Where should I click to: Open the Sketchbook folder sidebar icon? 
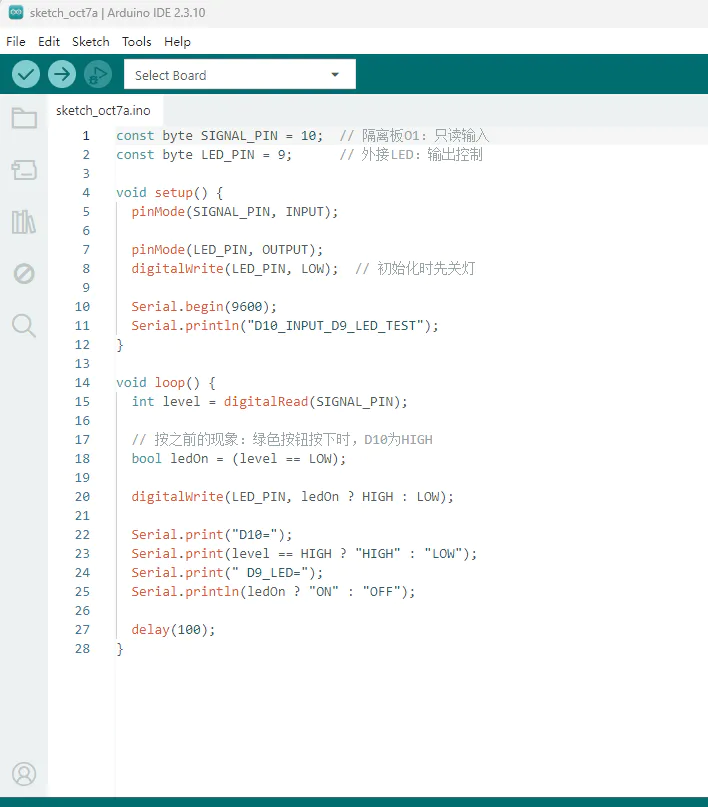click(24, 118)
